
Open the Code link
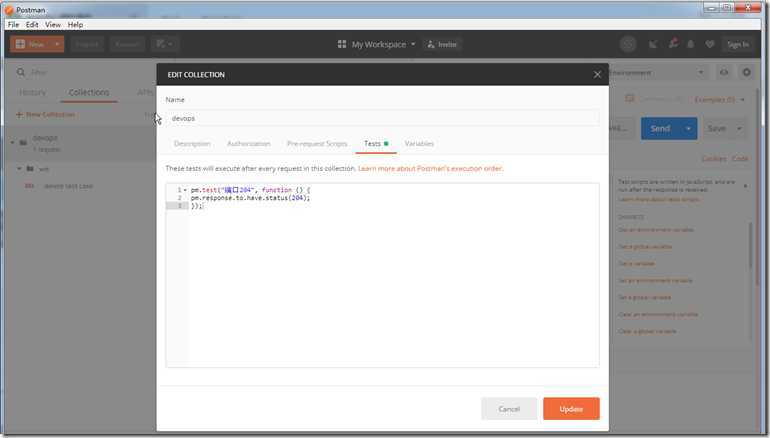click(x=740, y=159)
